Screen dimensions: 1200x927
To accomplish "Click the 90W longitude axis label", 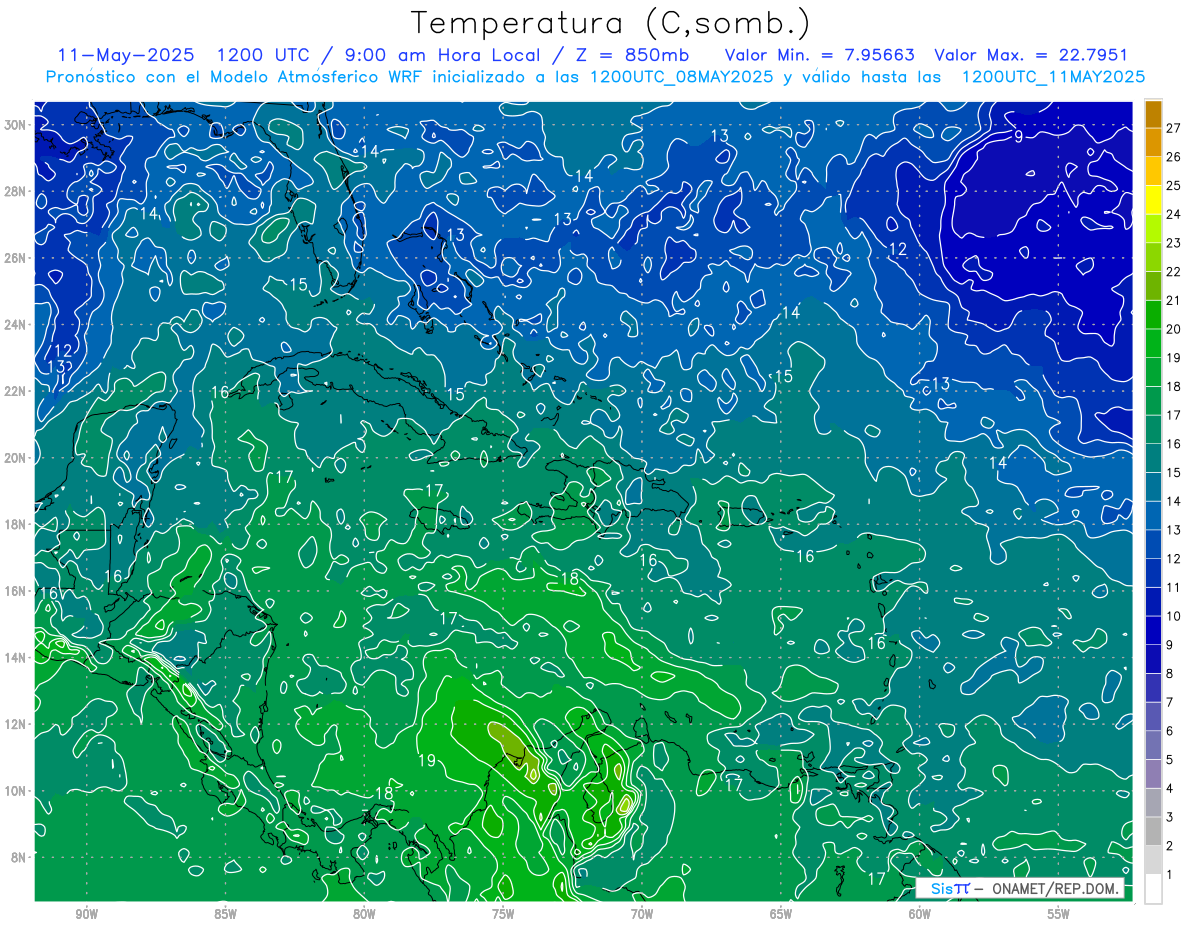I will point(86,914).
